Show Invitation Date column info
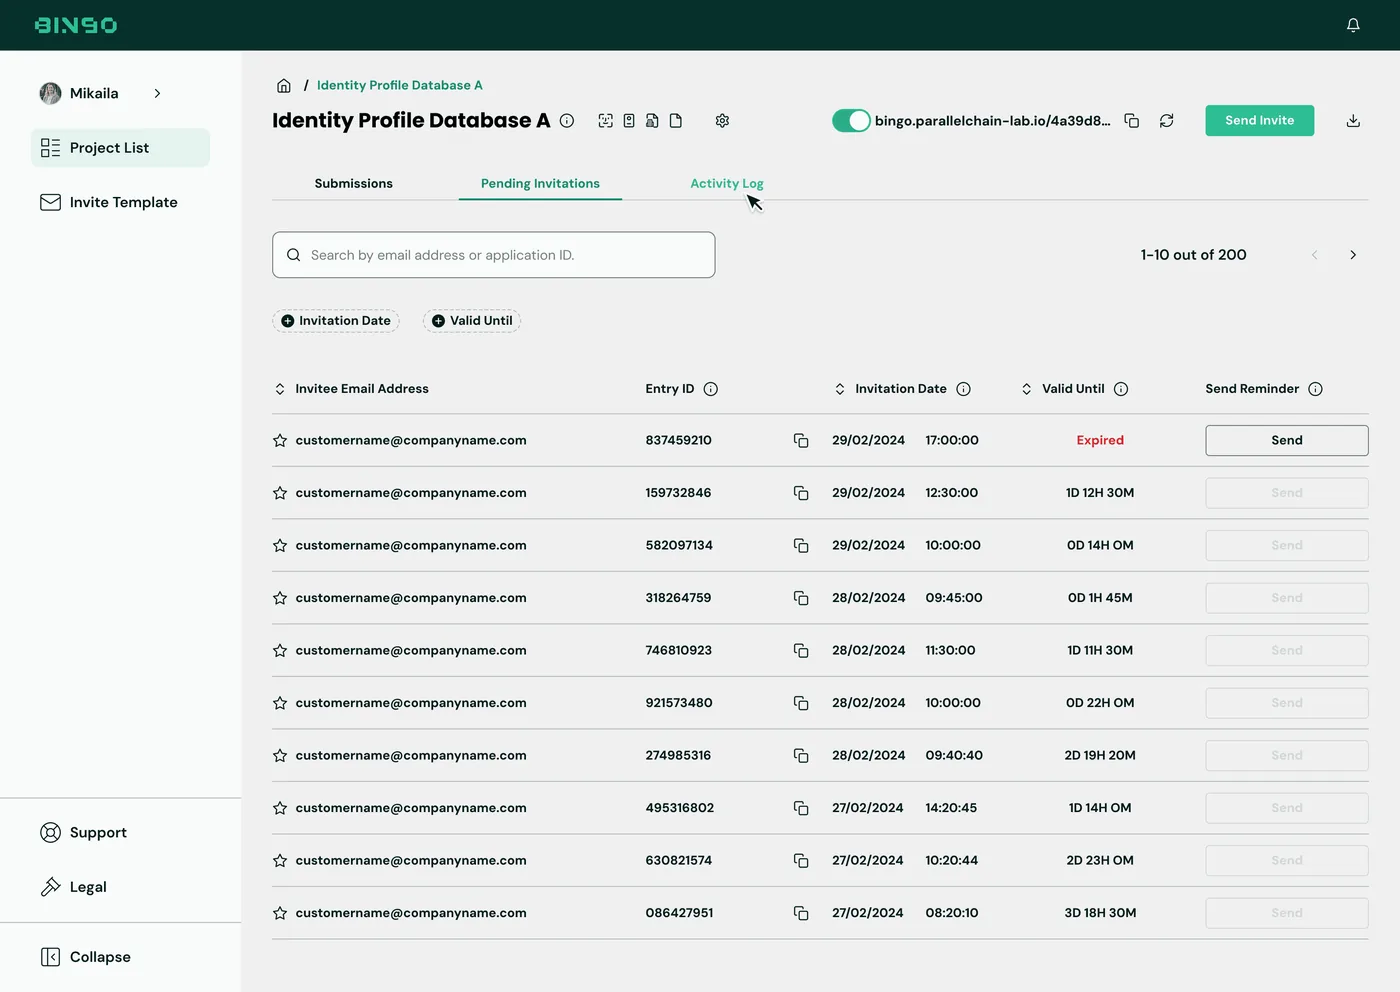Screen dimensions: 1400x992 [x=963, y=389]
